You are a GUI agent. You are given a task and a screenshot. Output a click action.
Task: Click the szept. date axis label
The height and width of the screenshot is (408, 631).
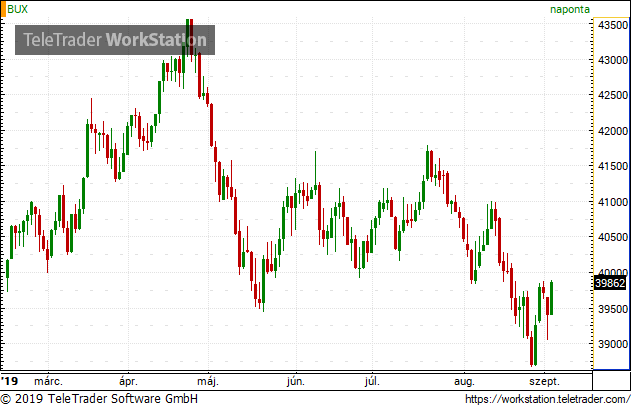tap(544, 381)
